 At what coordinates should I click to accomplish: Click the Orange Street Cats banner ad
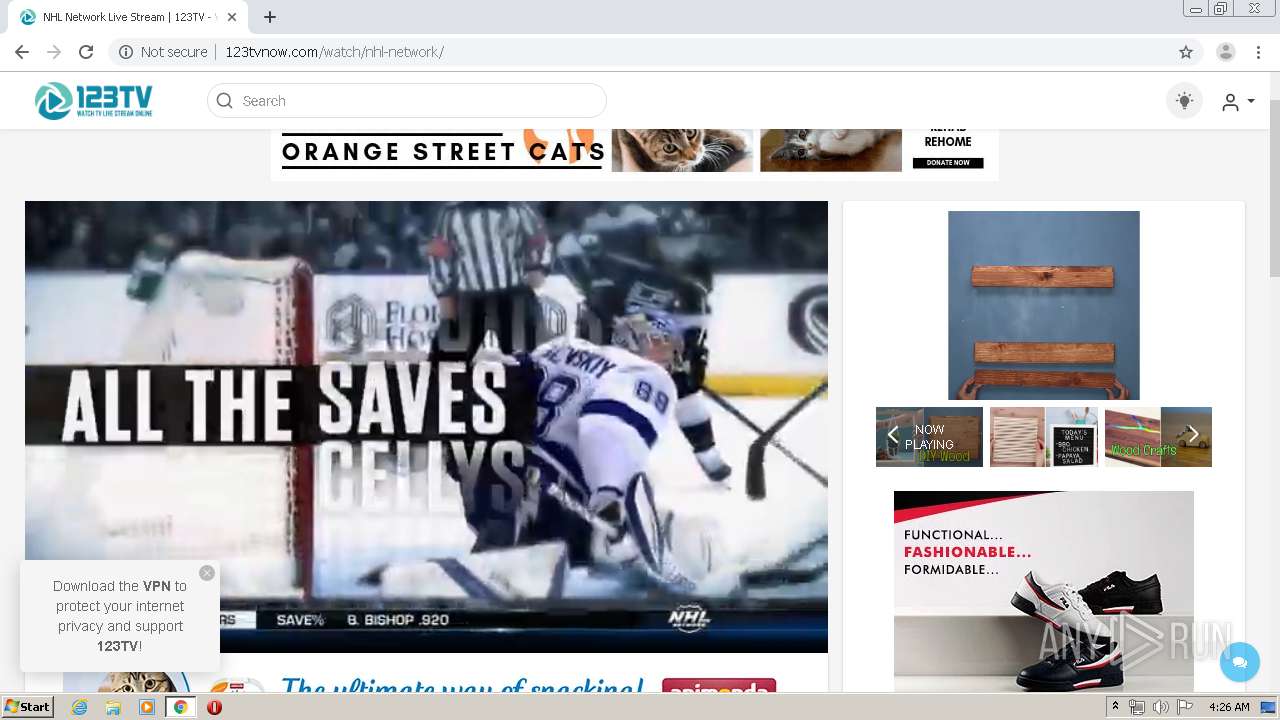point(634,155)
